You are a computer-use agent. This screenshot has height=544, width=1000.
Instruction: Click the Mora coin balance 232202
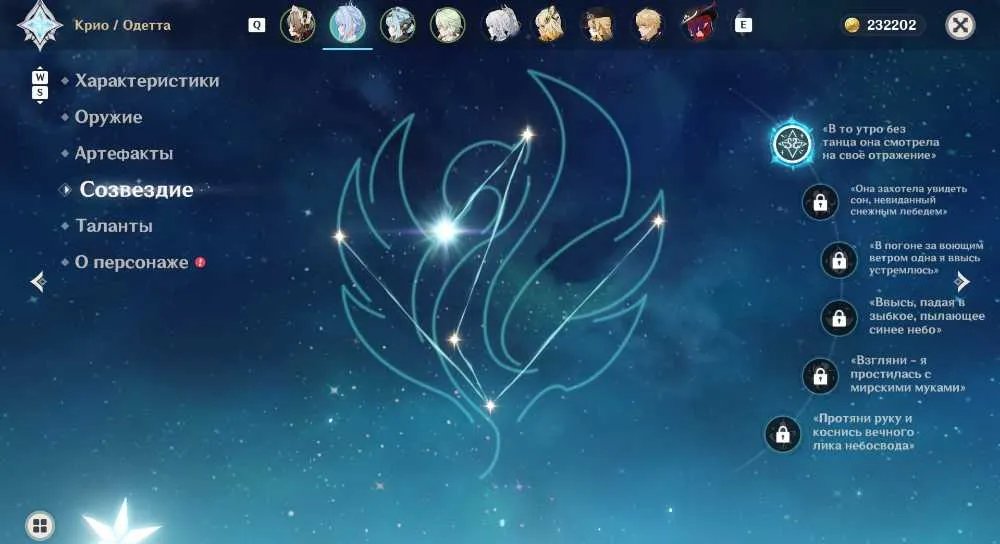[x=881, y=25]
